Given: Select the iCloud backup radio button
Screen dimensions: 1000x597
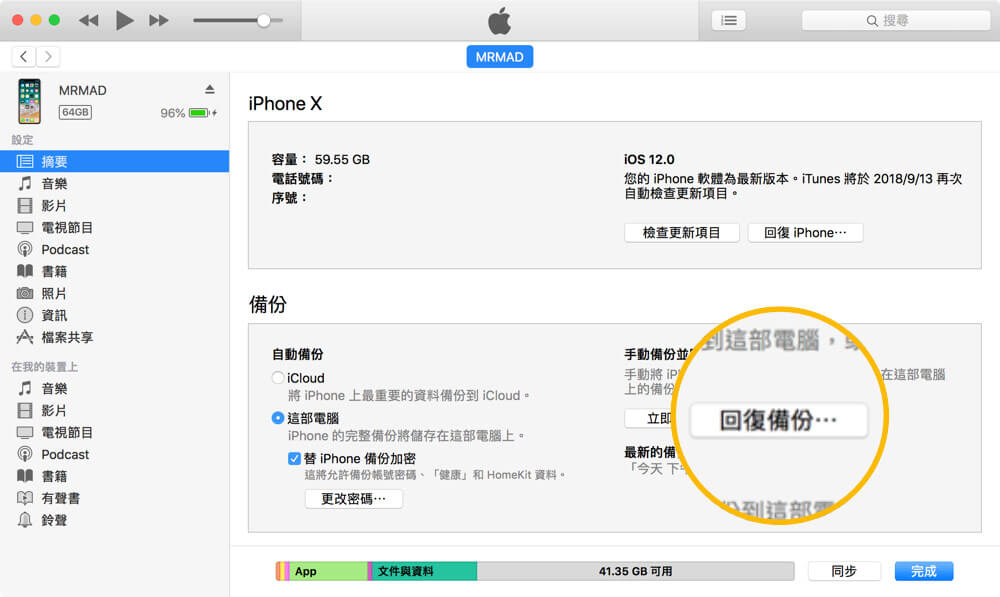Looking at the screenshot, I should pyautogui.click(x=277, y=378).
